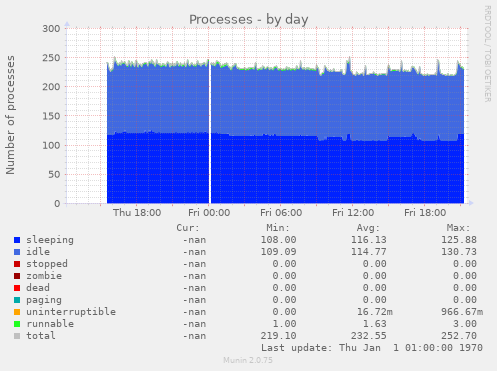Click the uninterruptible Max value 966.67m
497x371 pixels.
(462, 312)
